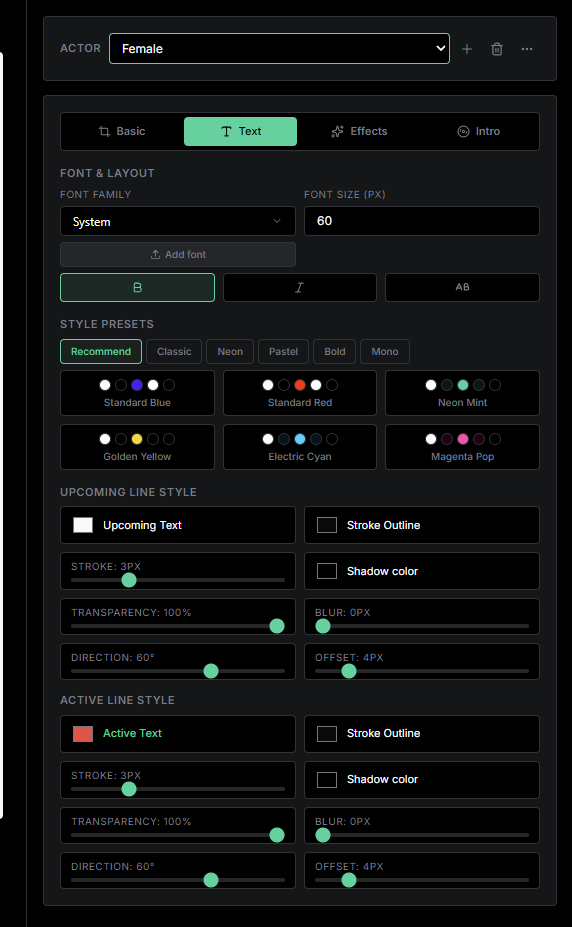Click upcoming line Offset slider handle
Screen dimensions: 572x927
(349, 671)
